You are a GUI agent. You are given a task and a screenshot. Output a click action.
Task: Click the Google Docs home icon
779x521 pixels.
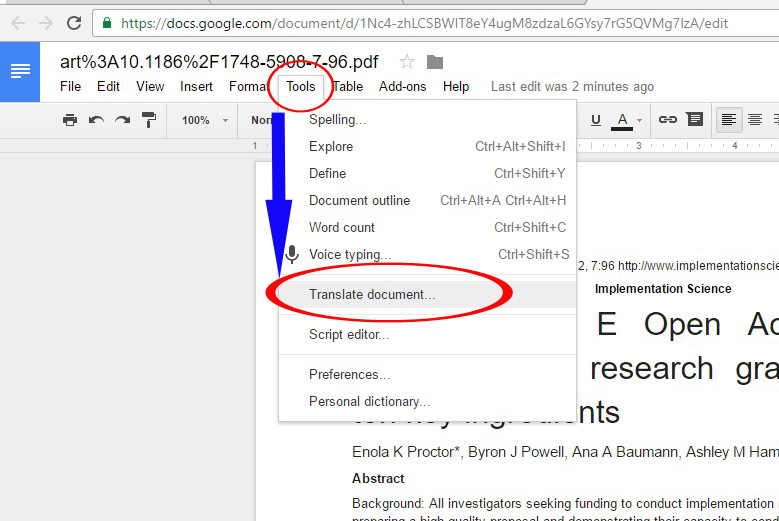click(20, 72)
